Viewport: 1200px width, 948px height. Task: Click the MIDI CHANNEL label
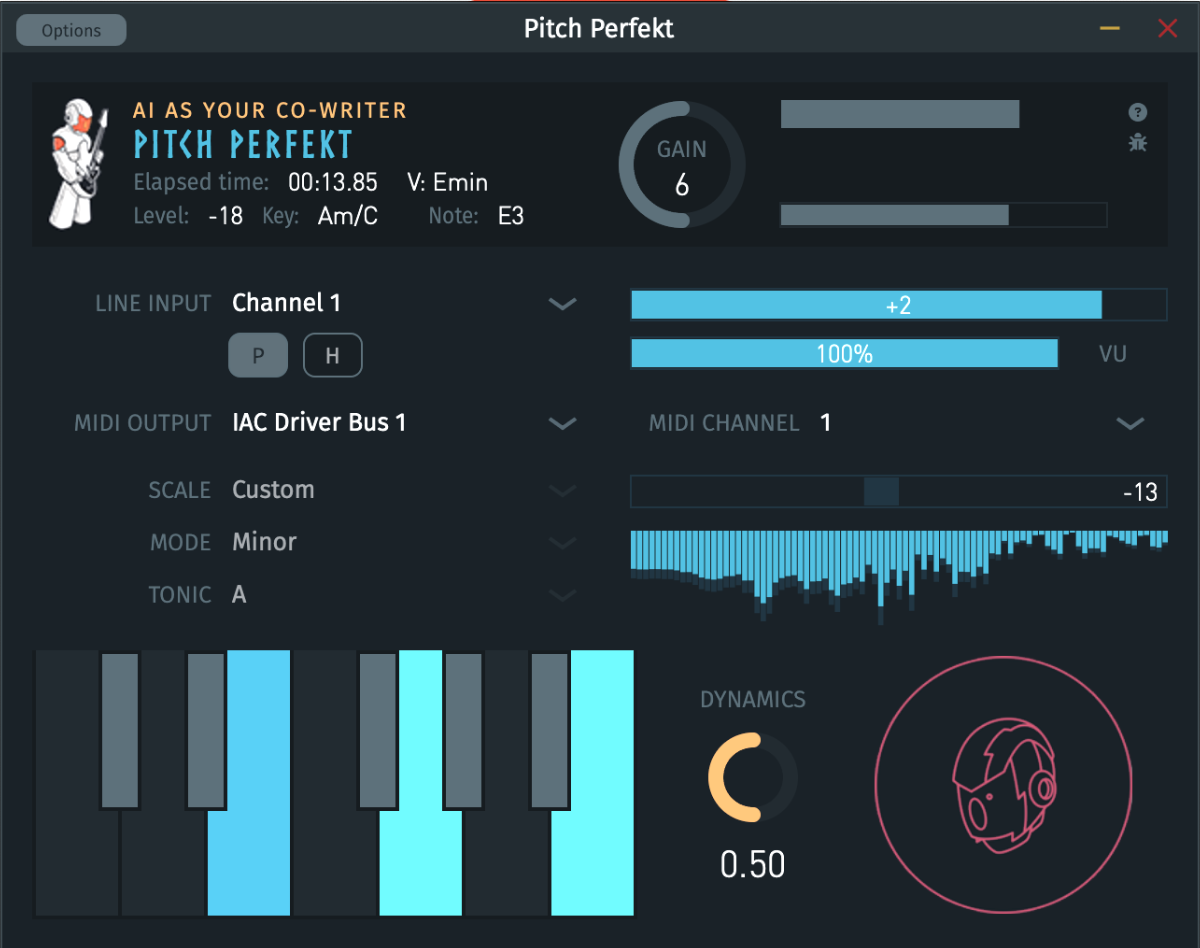(x=724, y=423)
